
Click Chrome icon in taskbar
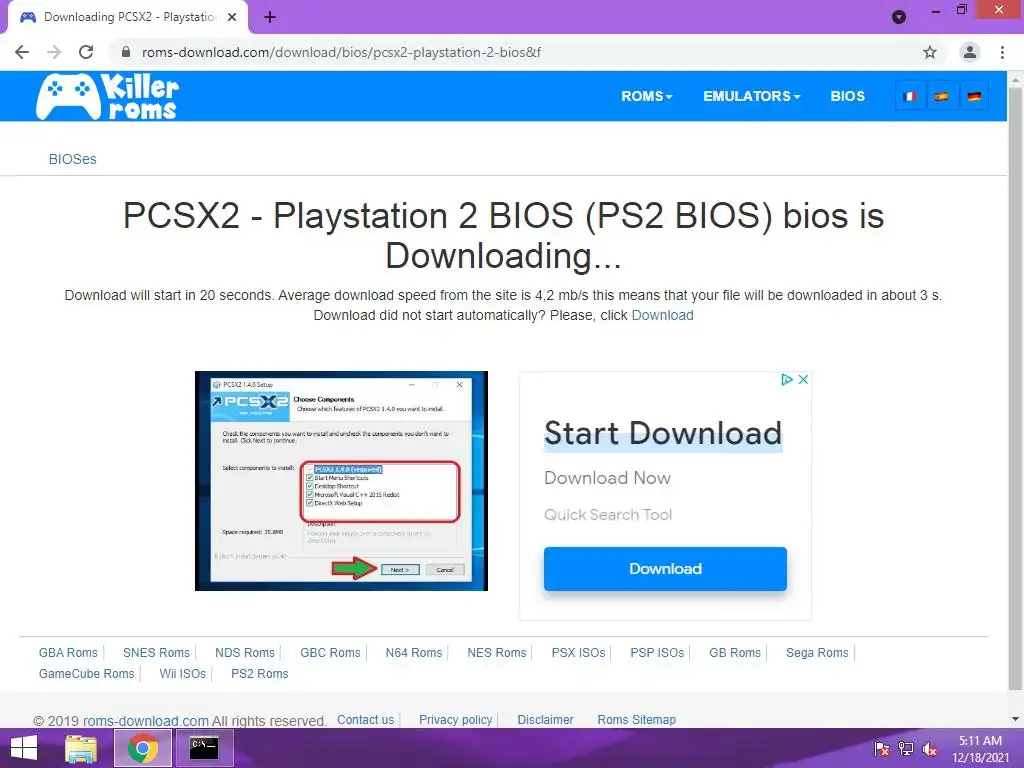pos(143,748)
